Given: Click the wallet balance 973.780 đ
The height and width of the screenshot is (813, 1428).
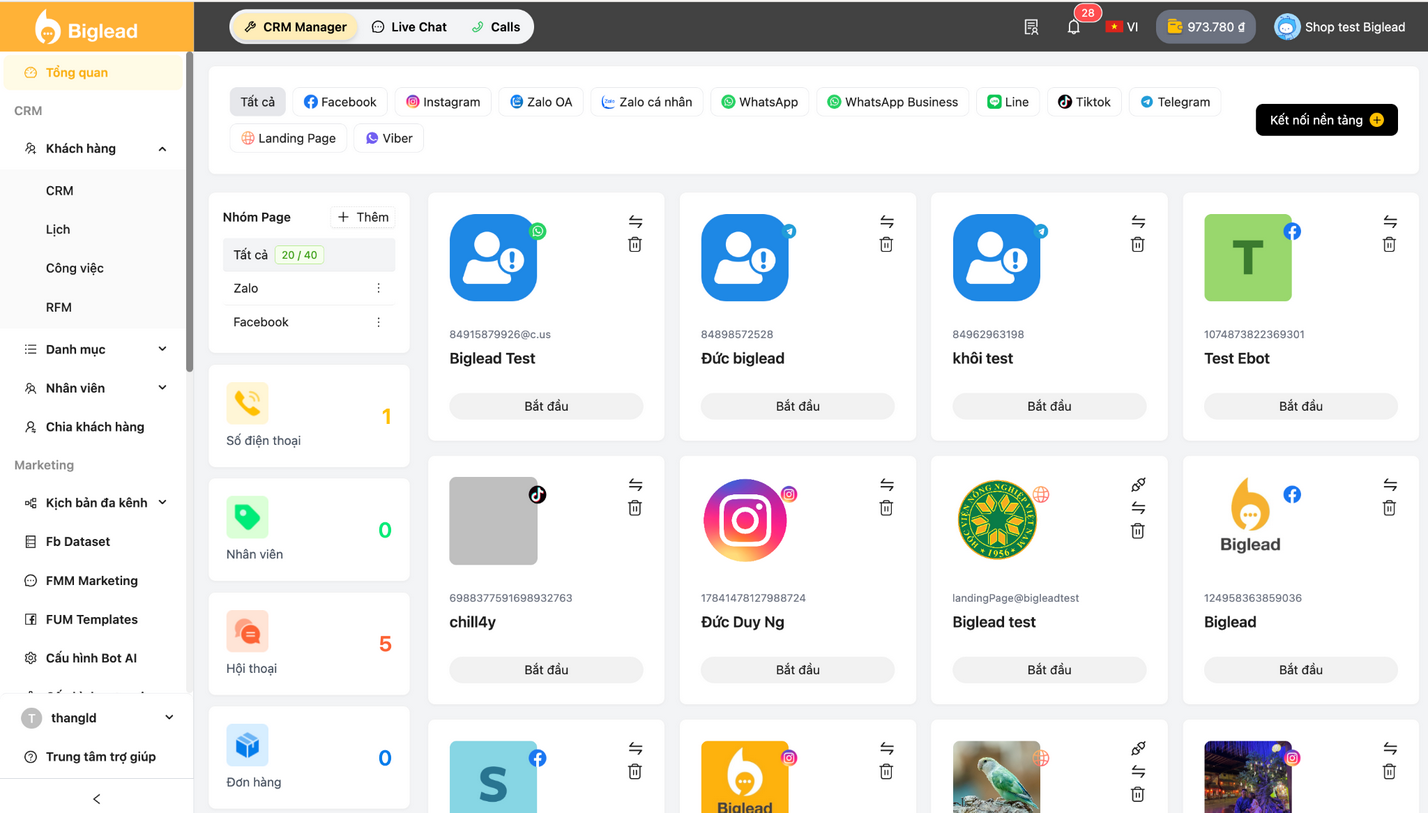Looking at the screenshot, I should 1205,27.
